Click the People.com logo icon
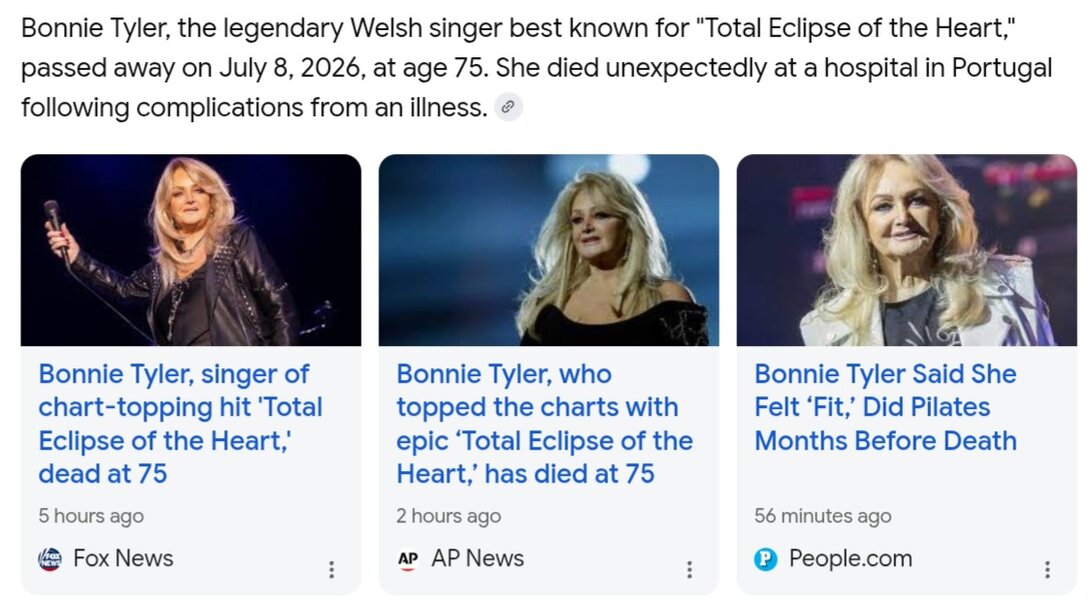The image size is (1092, 600). (766, 558)
